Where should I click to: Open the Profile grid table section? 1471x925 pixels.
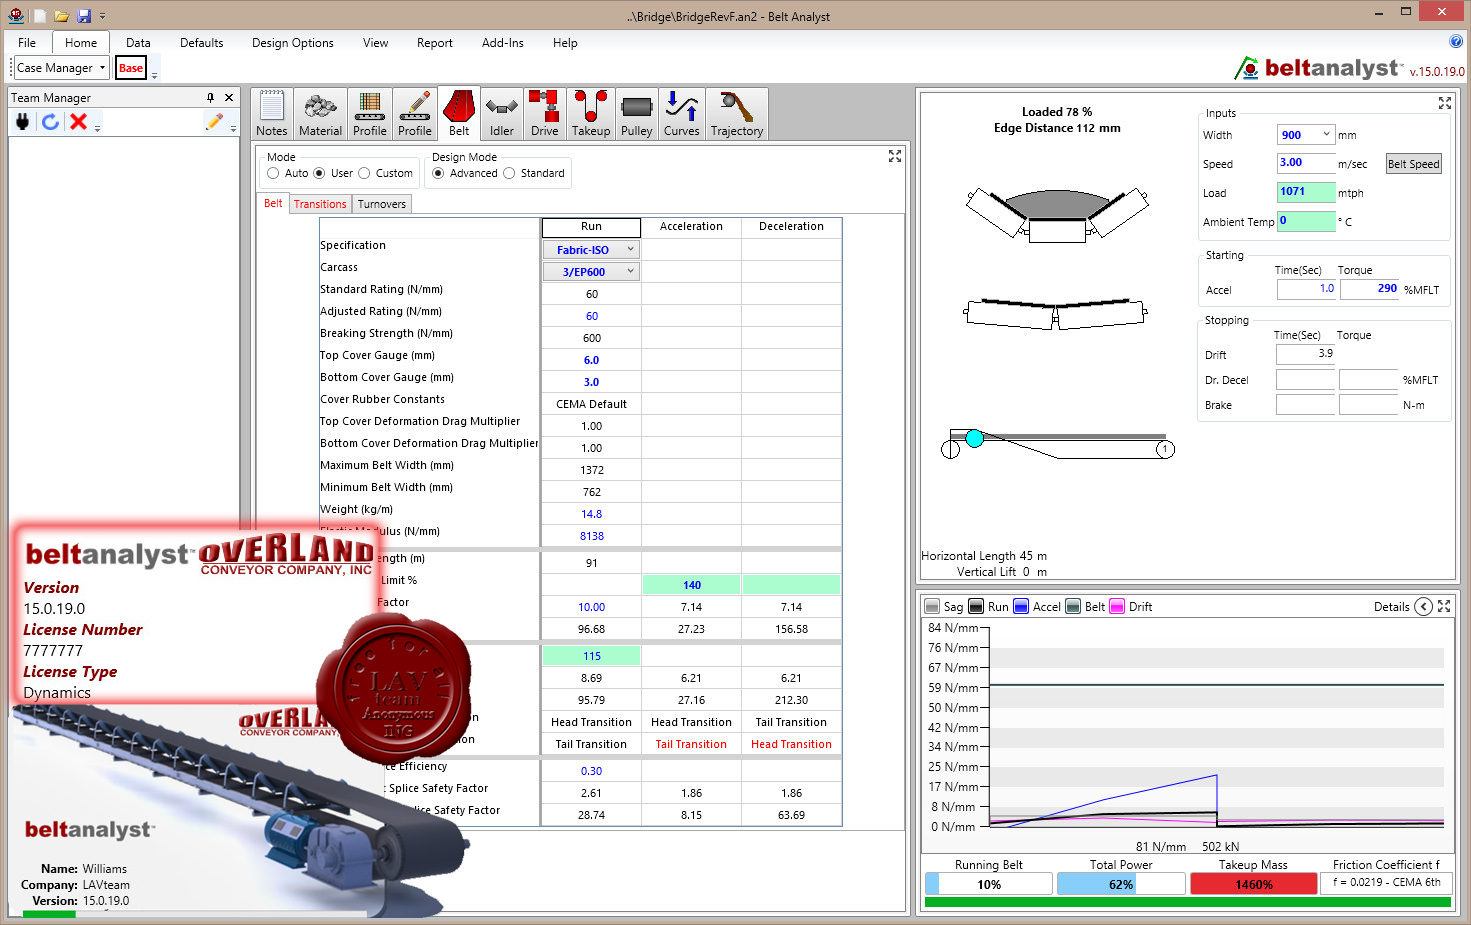369,114
